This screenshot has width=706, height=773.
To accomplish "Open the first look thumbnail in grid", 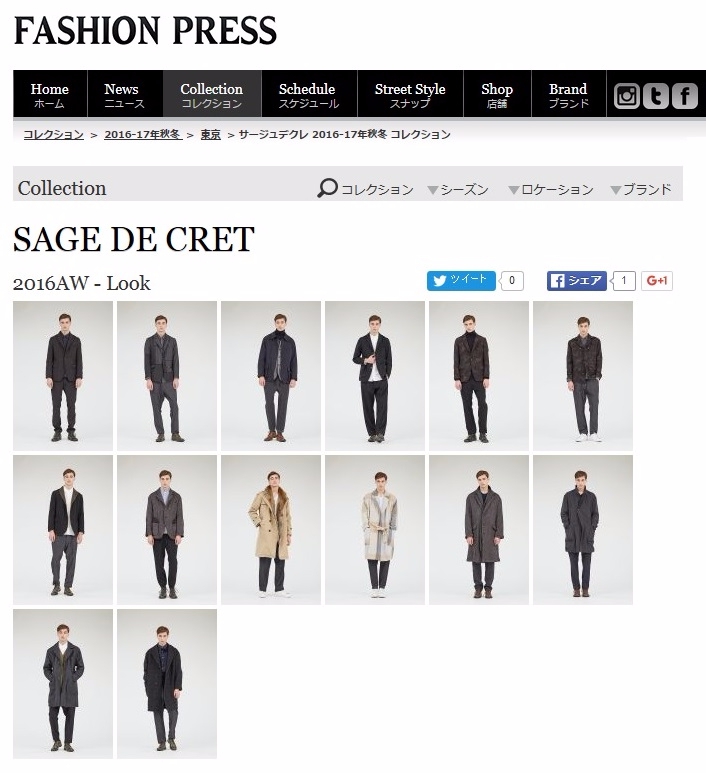I will coord(63,376).
